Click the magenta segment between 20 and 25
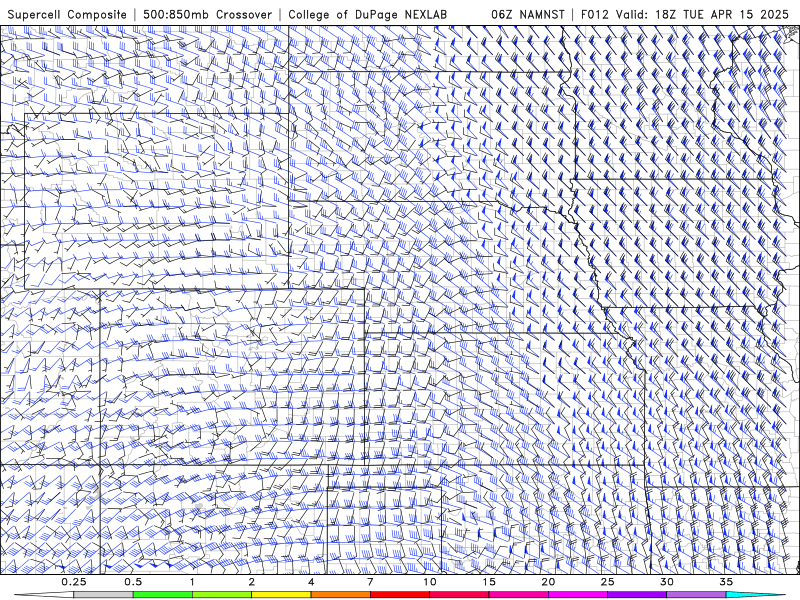The height and width of the screenshot is (600, 800). (x=578, y=595)
